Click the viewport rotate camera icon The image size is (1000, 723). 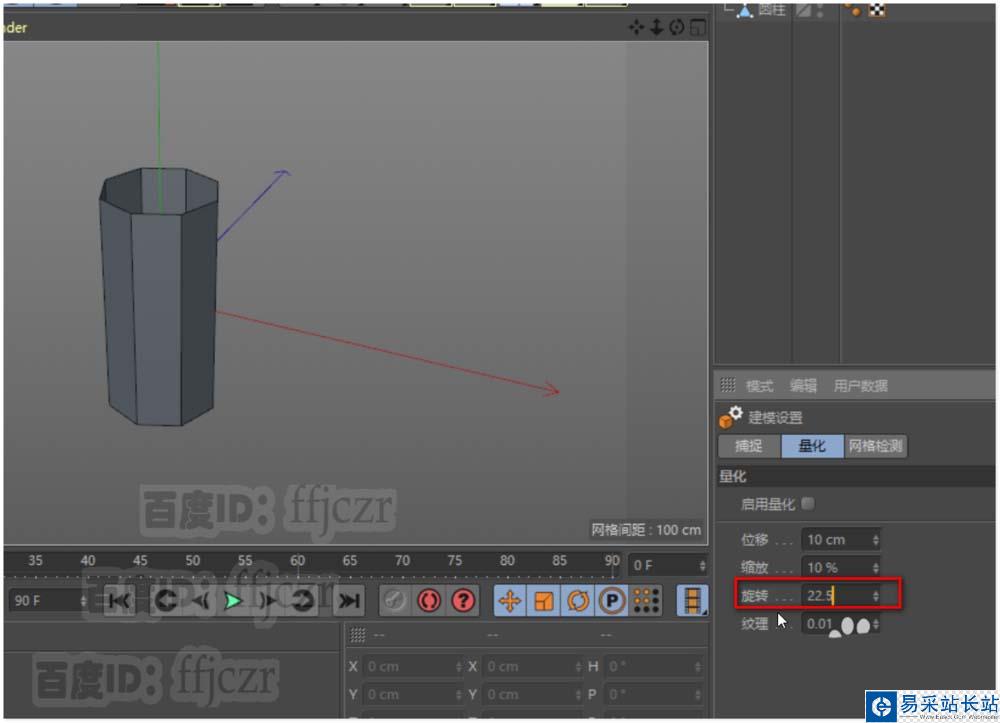pyautogui.click(x=677, y=27)
